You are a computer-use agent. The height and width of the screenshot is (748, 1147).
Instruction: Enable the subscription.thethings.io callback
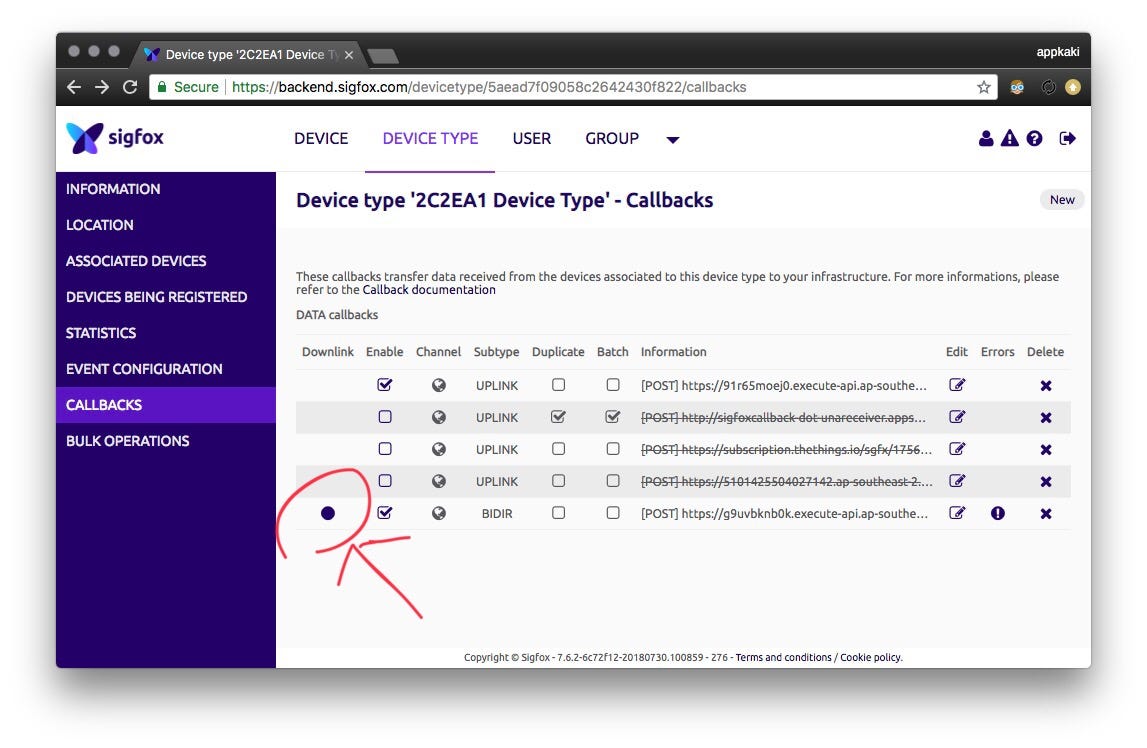tap(385, 449)
